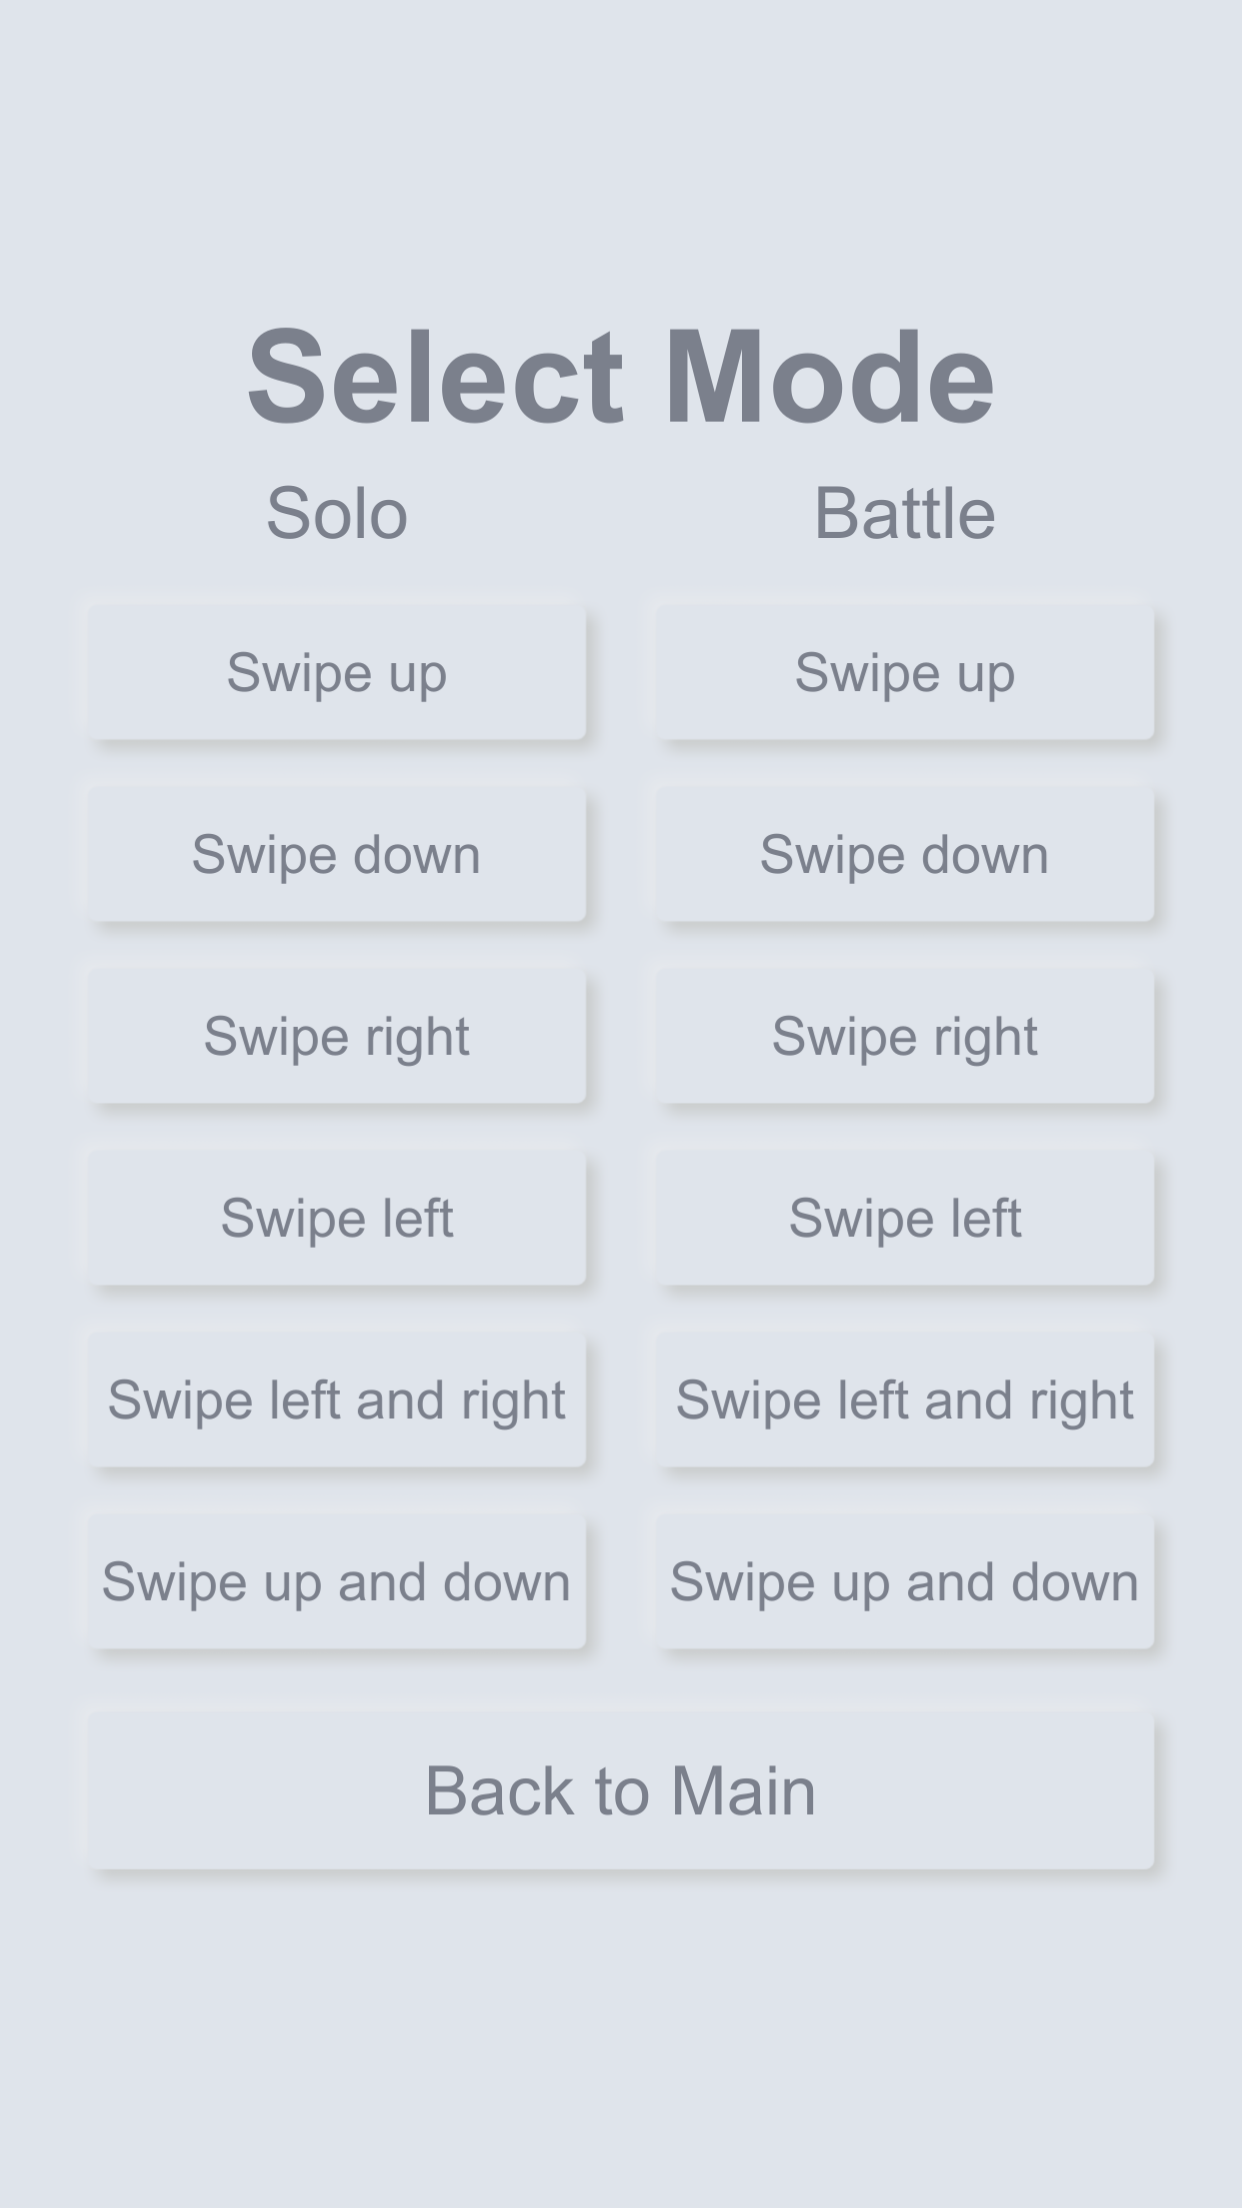Image resolution: width=1242 pixels, height=2208 pixels.
Task: Start Battle Swipe right mode
Action: 904,1036
